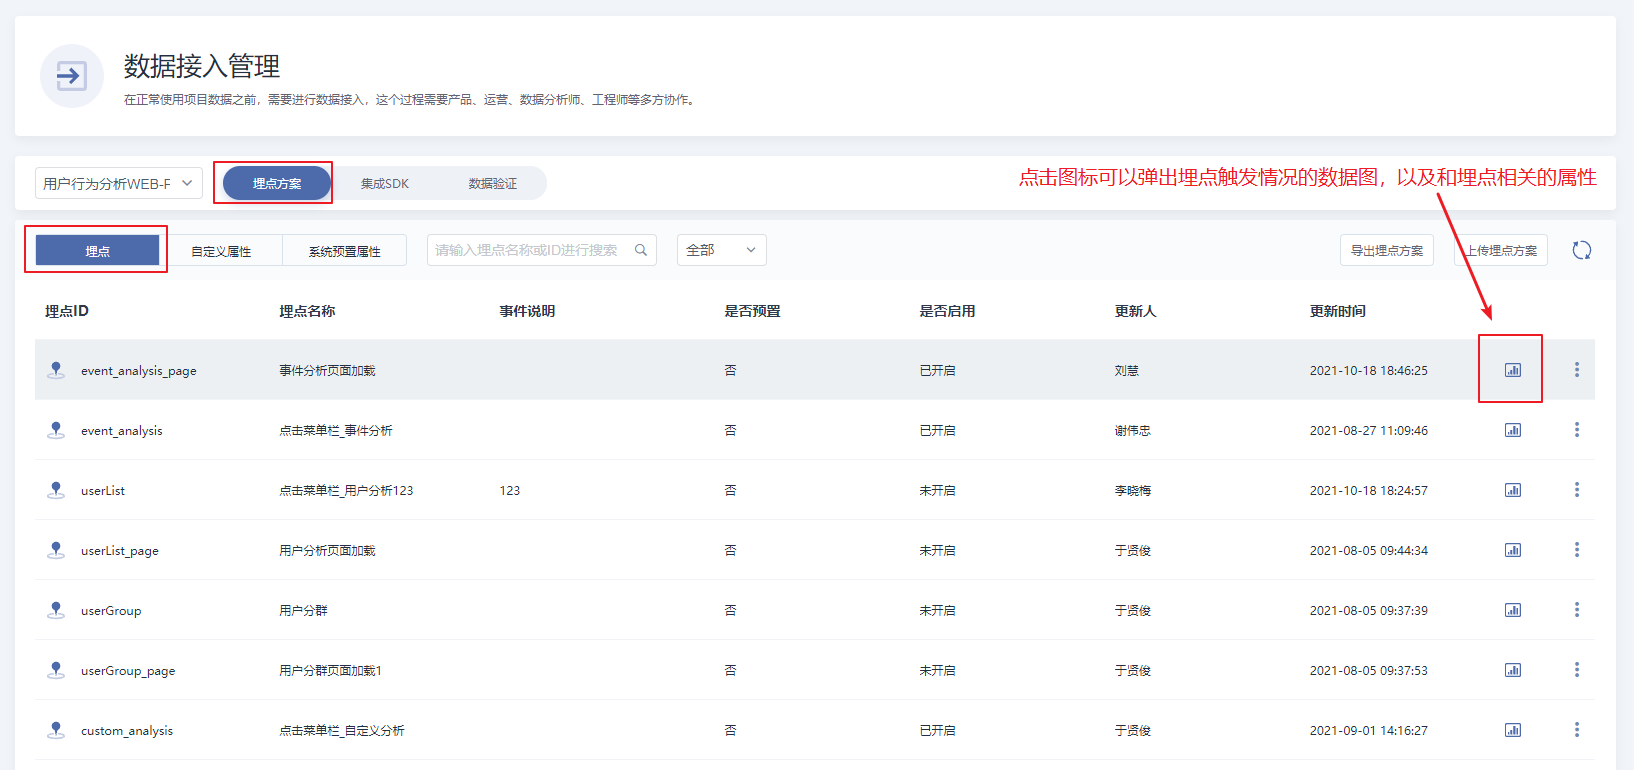Select the event_analysis_page ID cell
Image resolution: width=1634 pixels, height=770 pixels.
click(139, 371)
